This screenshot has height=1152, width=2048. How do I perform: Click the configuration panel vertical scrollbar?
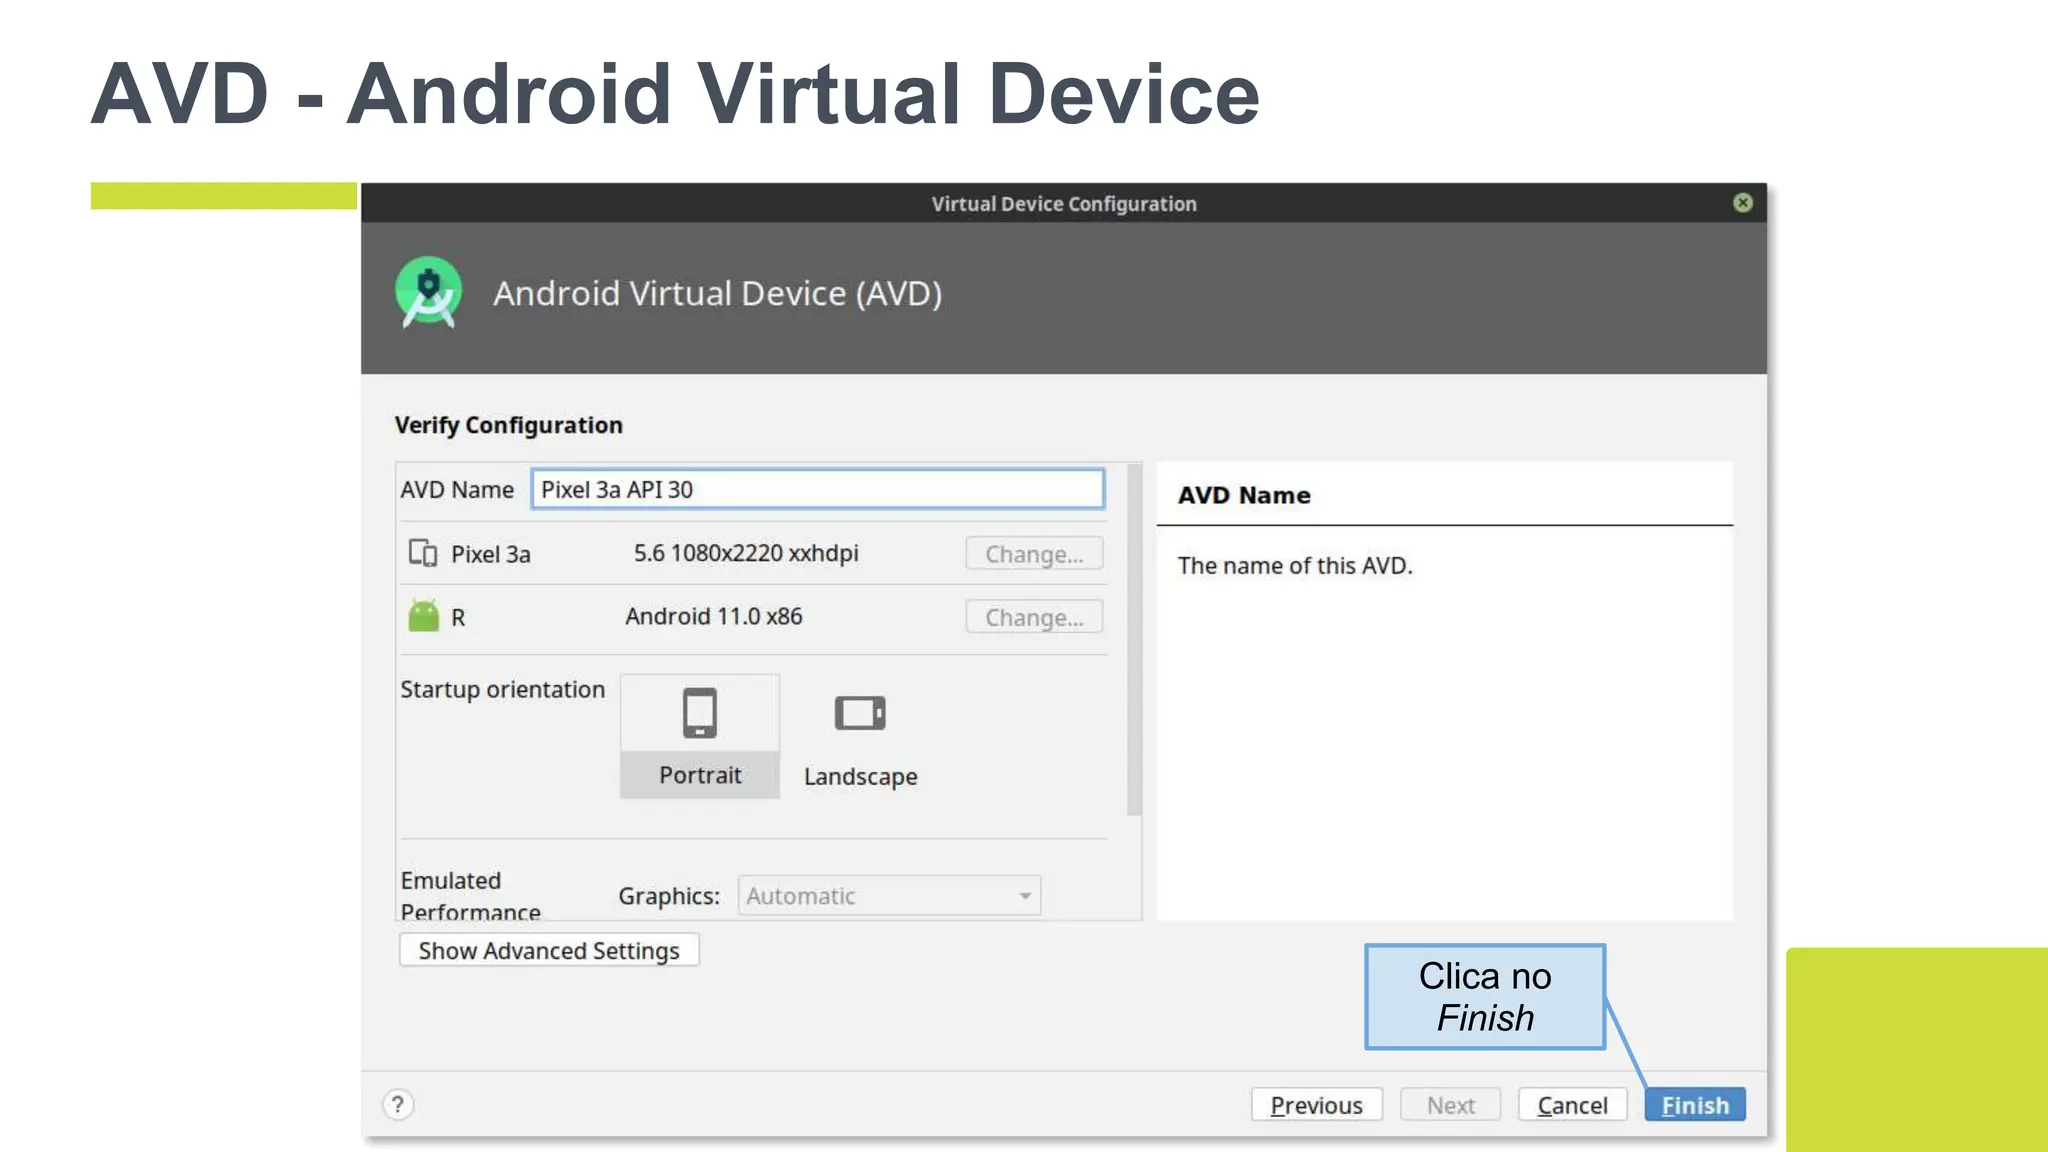click(x=1134, y=640)
